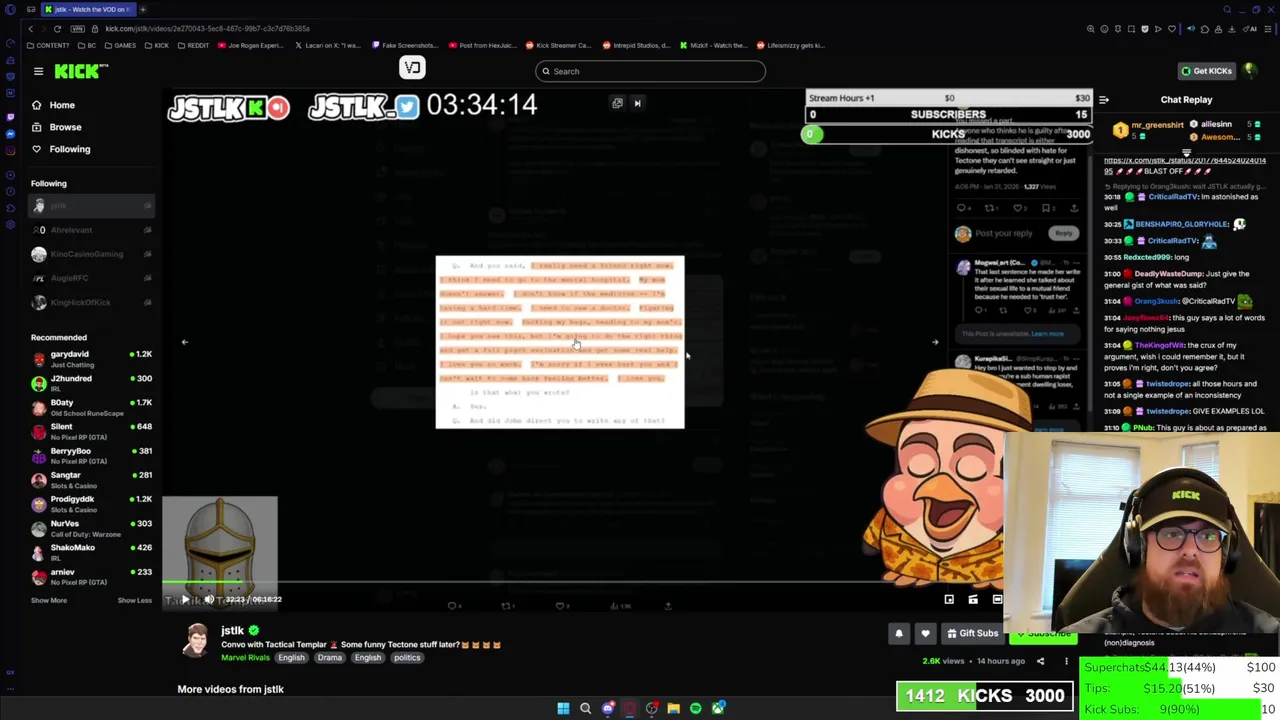Open the BerryyBoo recommended channel
Image resolution: width=1280 pixels, height=720 pixels.
point(92,455)
